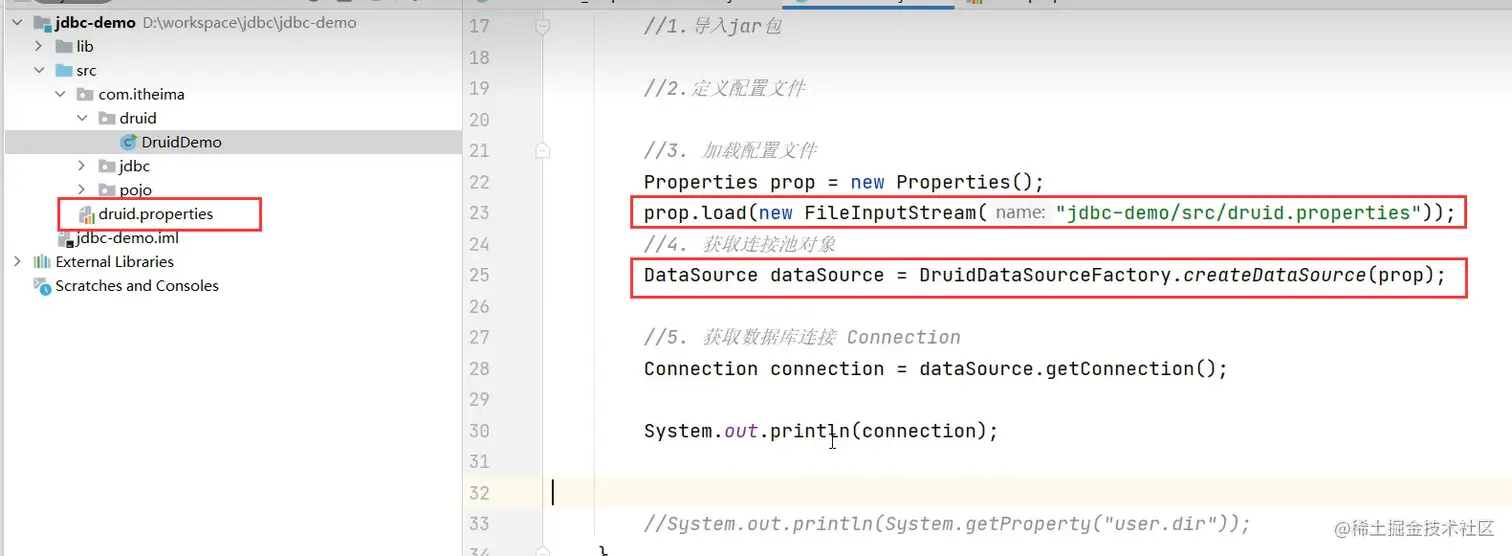Screen dimensions: 1512x556
Task: Click project path D:\workspace\jdbc\jdbc-demo
Action: (250, 22)
